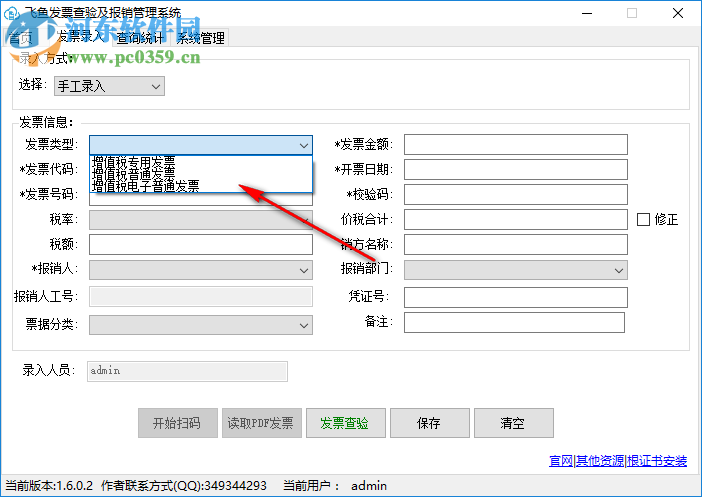702x497 pixels.
Task: Switch to the 发票录入 tab
Action: pos(81,36)
